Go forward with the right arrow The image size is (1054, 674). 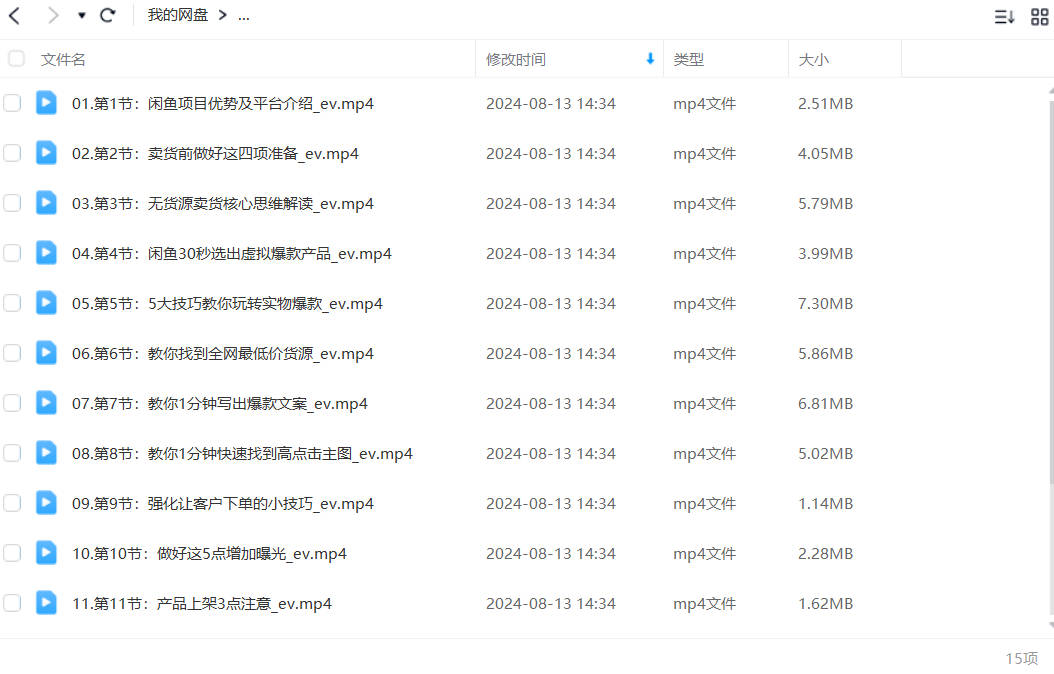click(53, 15)
